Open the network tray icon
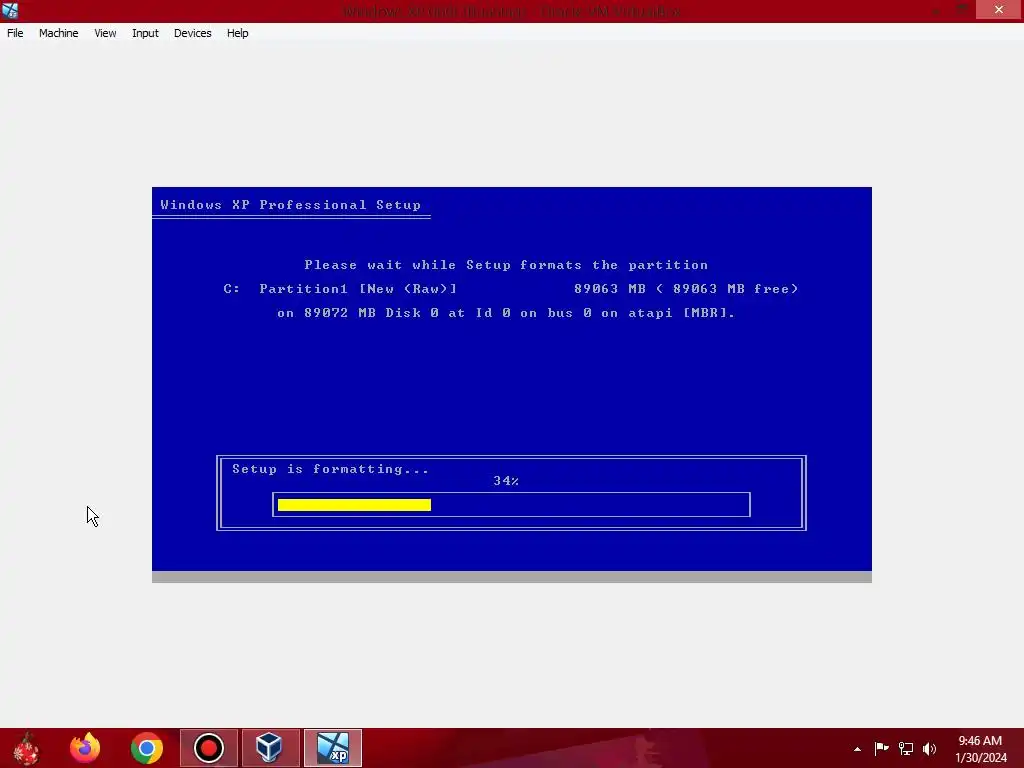This screenshot has height=768, width=1024. 906,748
